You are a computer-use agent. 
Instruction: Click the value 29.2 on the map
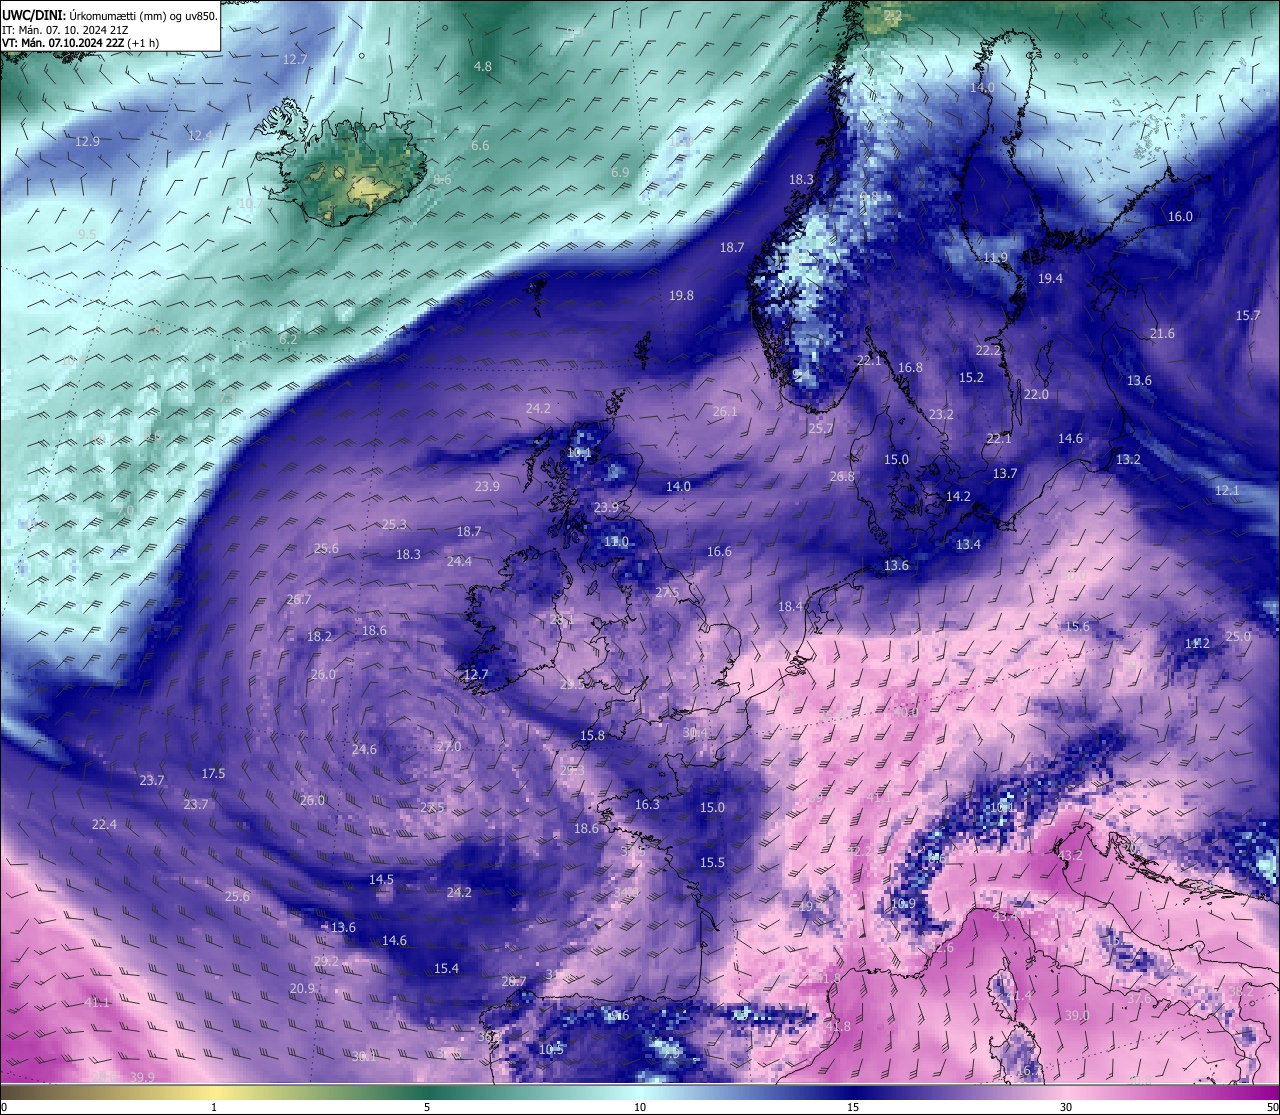click(326, 962)
